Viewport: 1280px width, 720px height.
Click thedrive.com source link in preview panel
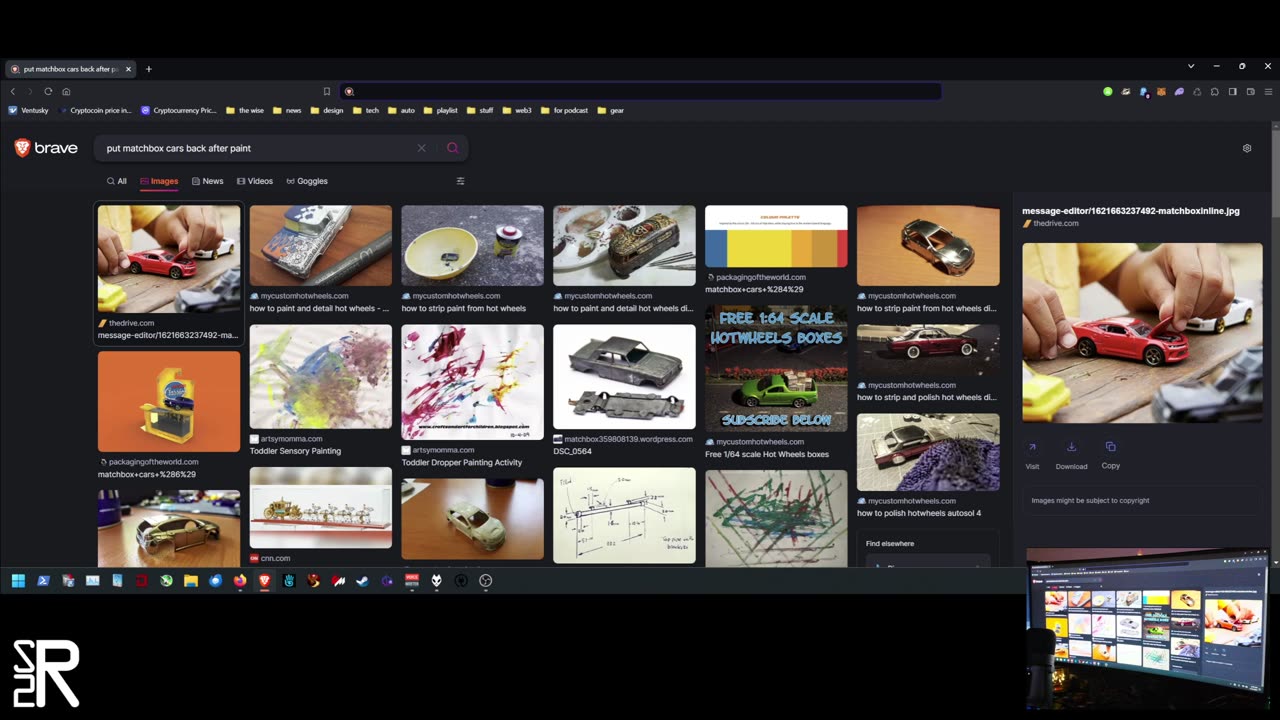1056,223
